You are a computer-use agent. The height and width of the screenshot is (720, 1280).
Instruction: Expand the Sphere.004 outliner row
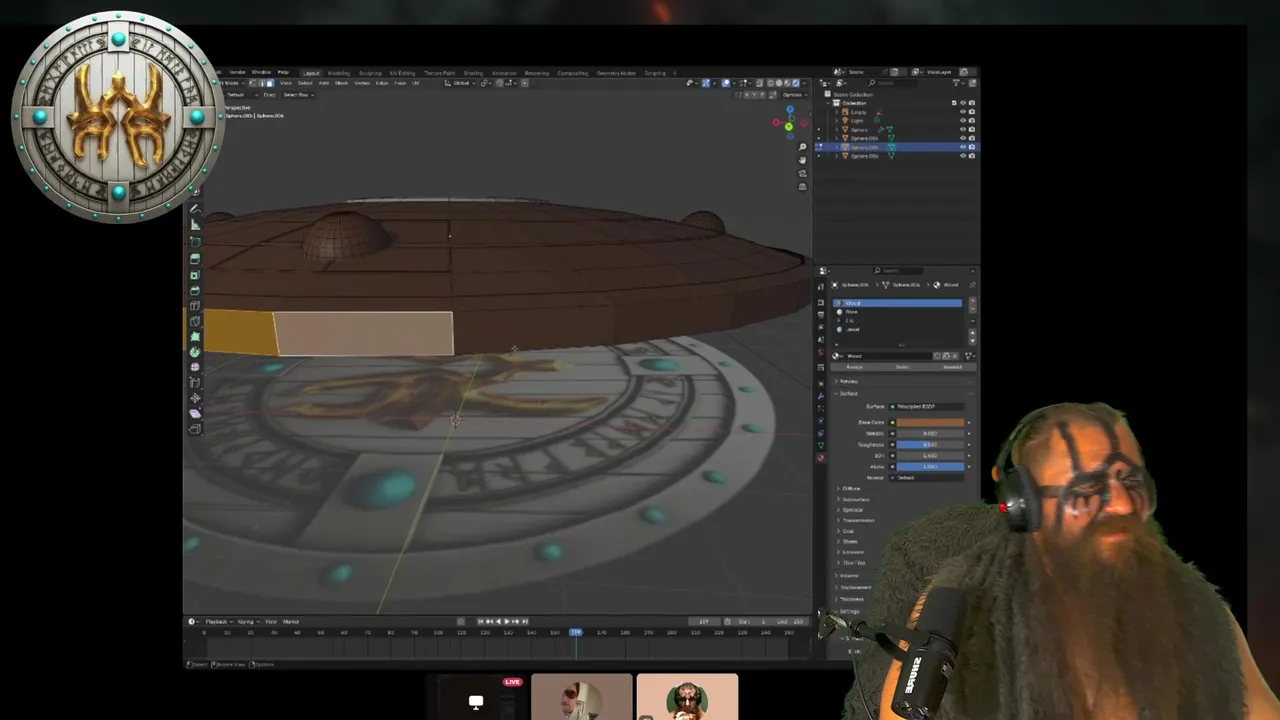coord(837,138)
